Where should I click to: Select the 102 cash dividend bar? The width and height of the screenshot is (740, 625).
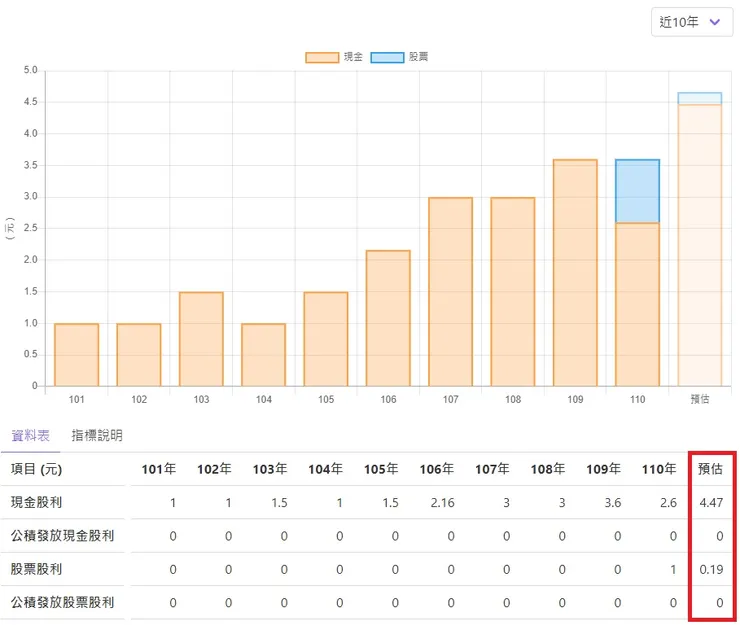[x=139, y=355]
